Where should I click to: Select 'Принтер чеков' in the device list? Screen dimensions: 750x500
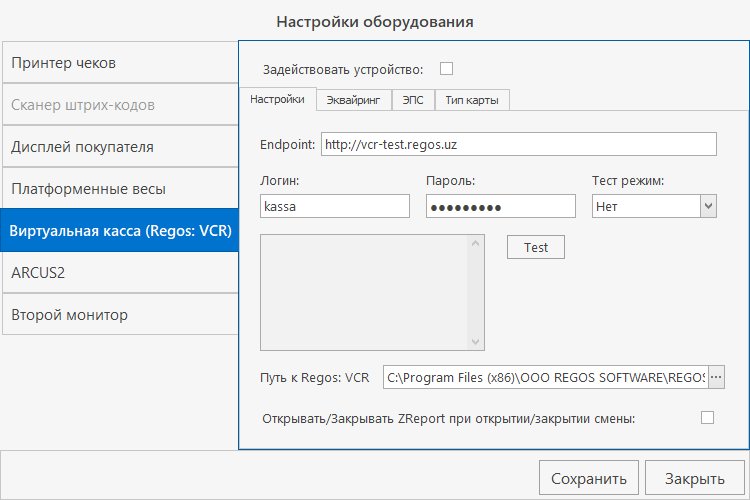(x=120, y=64)
